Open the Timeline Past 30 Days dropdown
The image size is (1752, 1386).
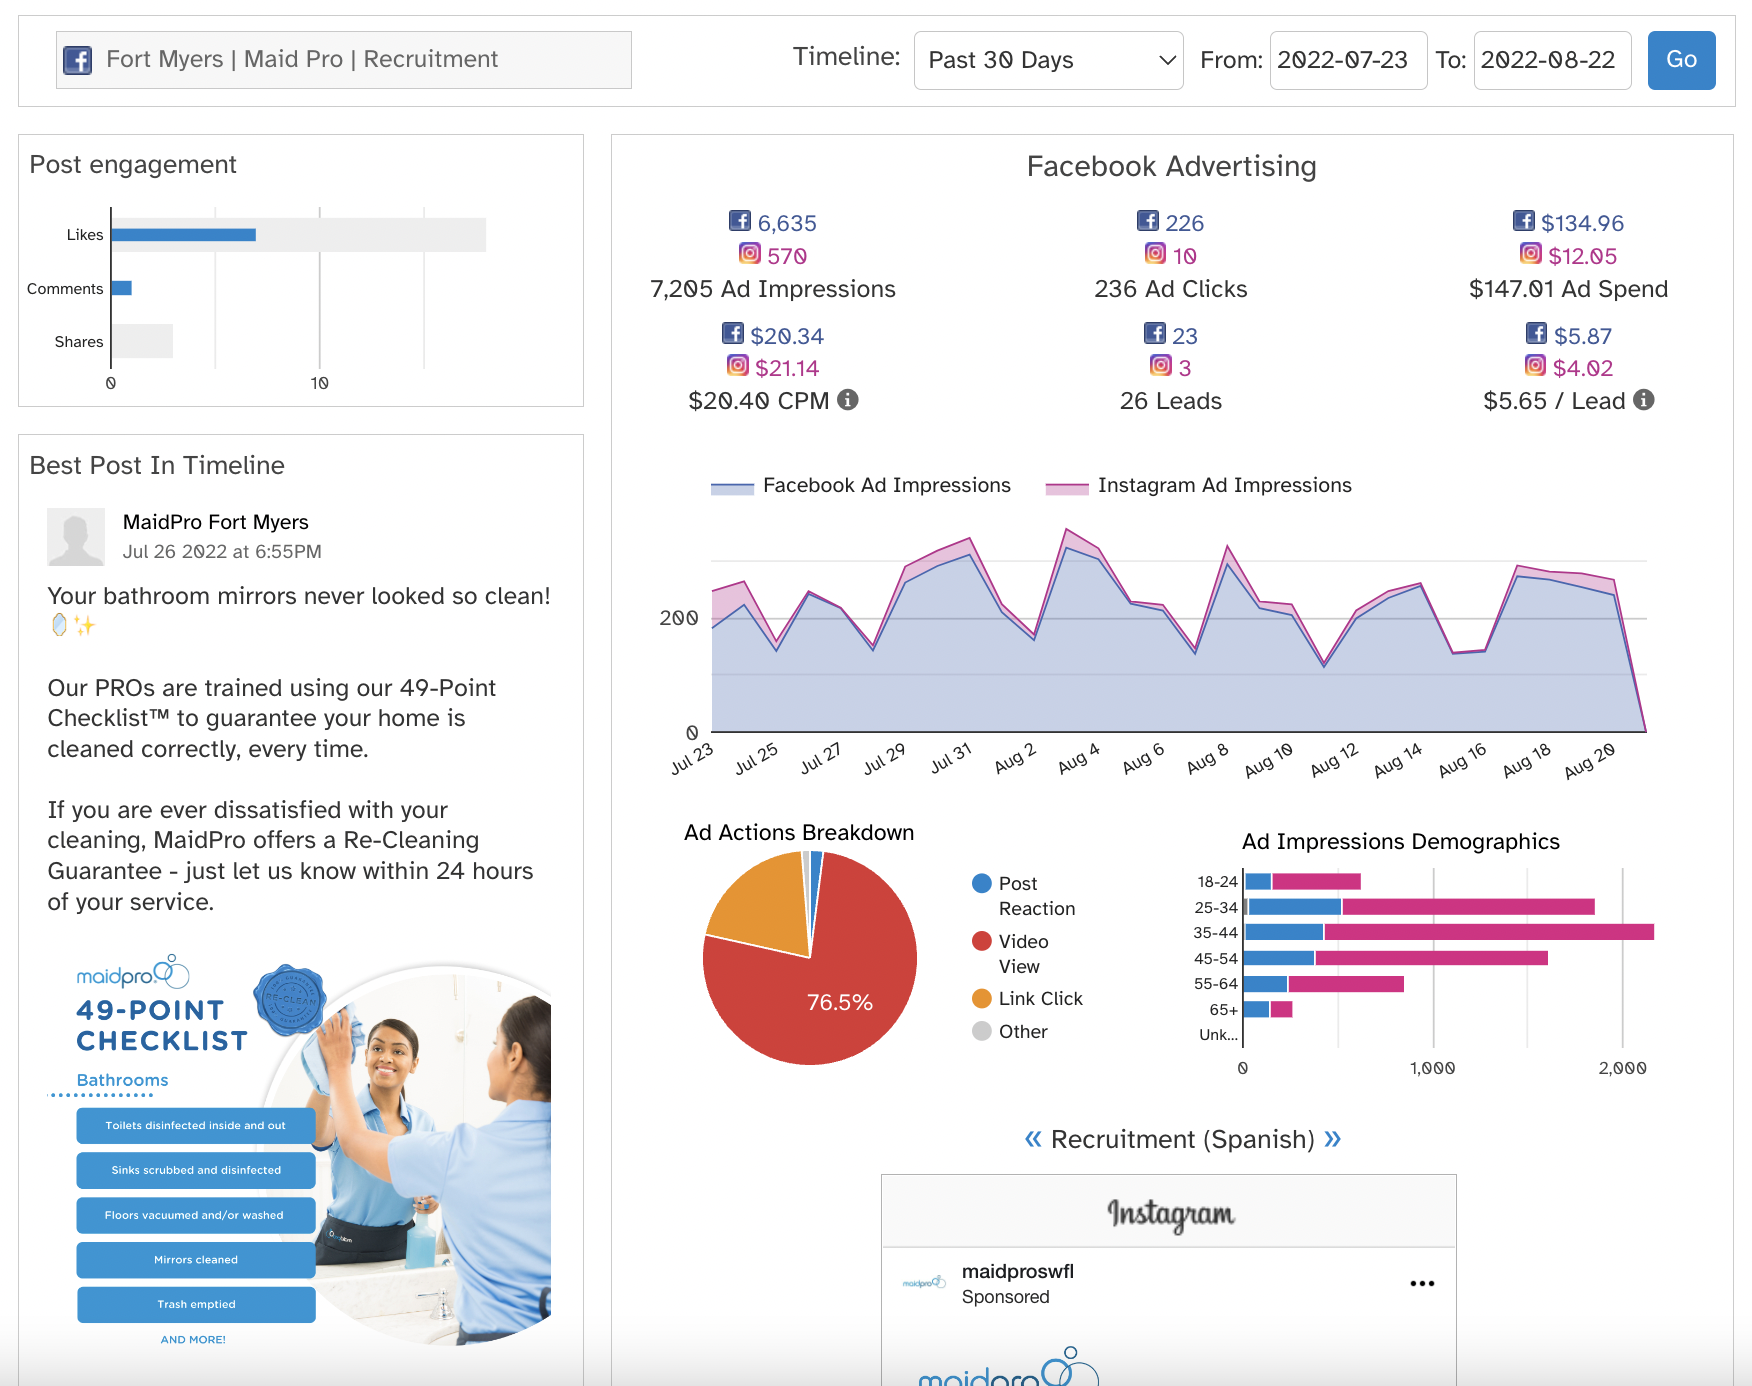coord(1049,60)
